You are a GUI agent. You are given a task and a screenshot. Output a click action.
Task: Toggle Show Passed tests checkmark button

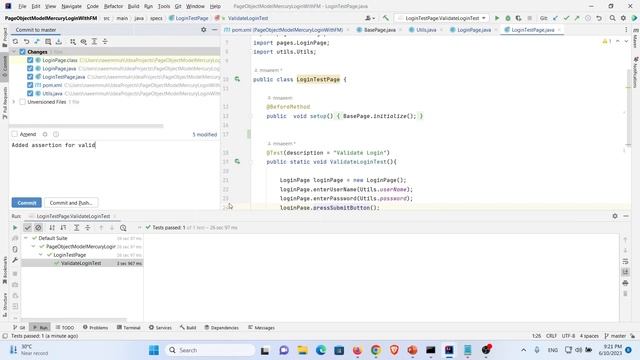click(x=27, y=228)
